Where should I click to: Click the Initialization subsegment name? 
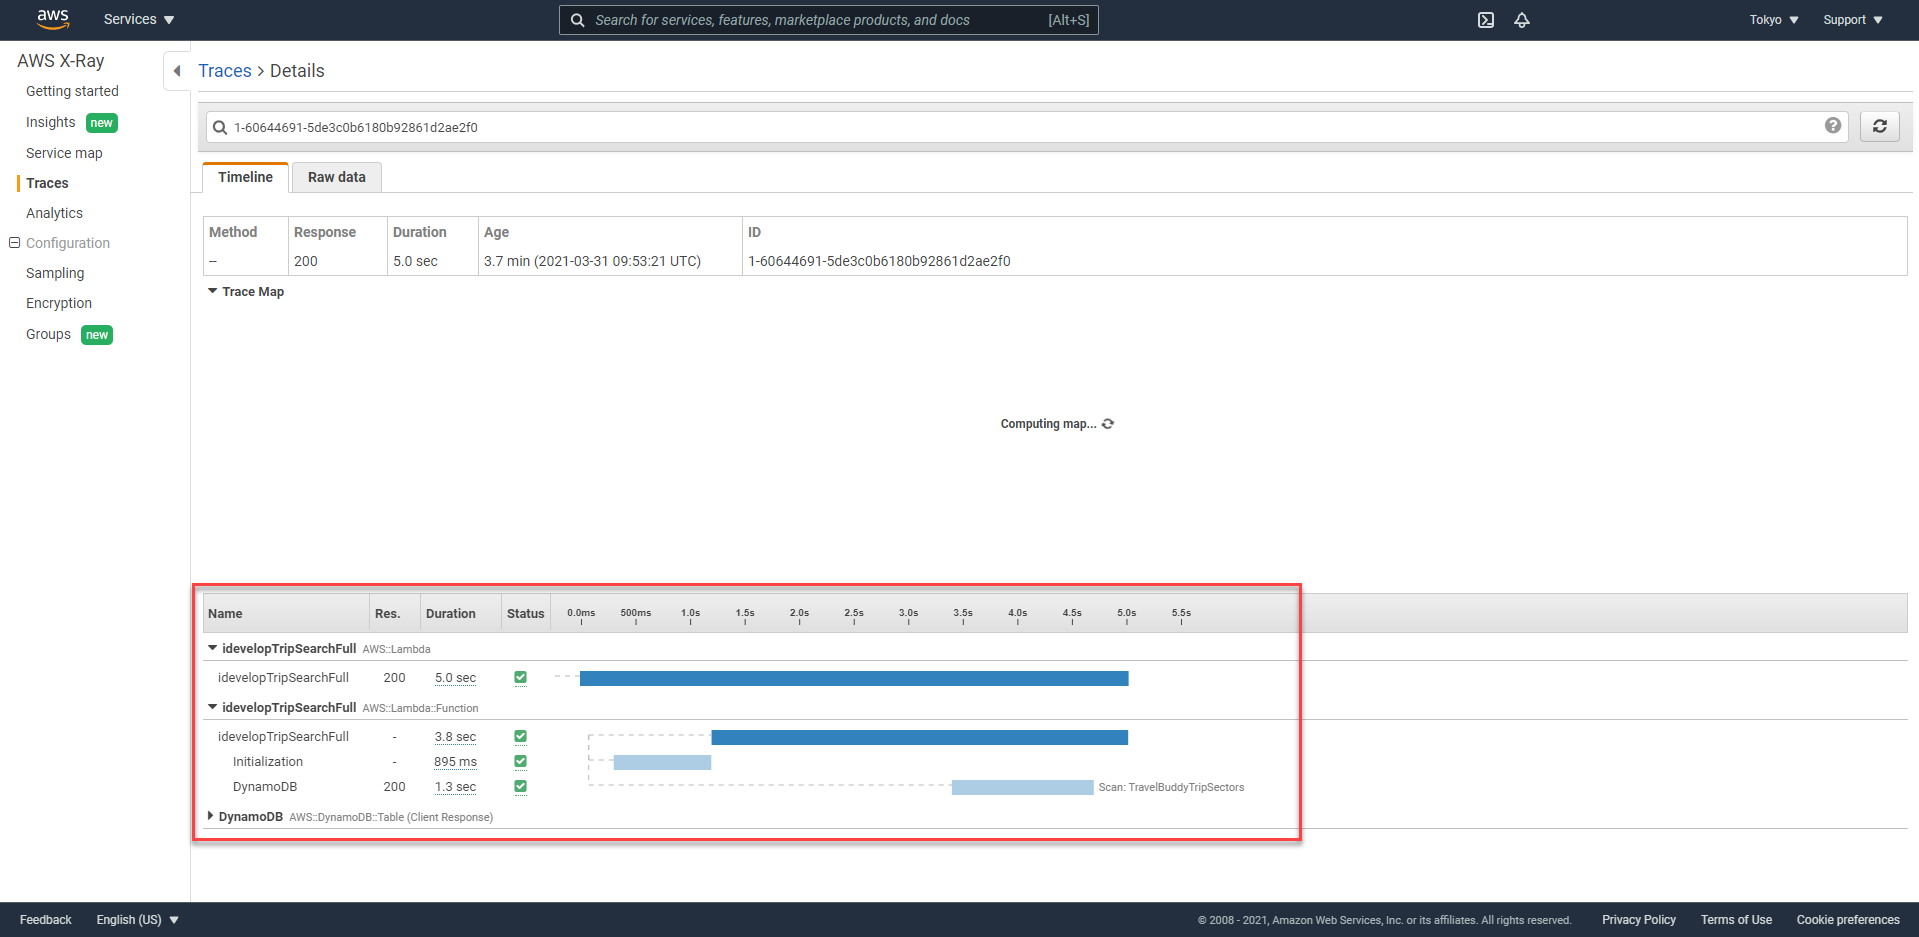pos(268,762)
